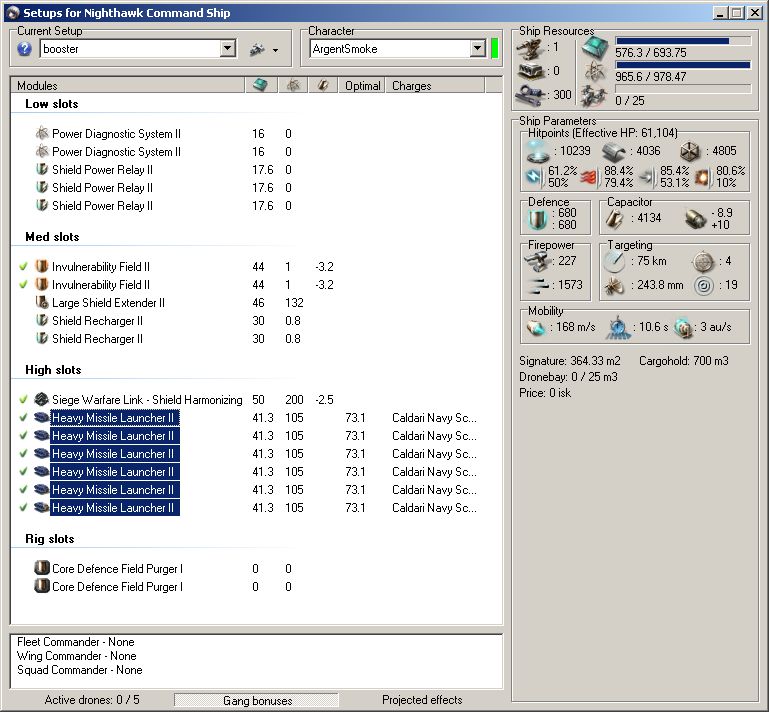769x712 pixels.
Task: Click the Rig slots section heading
Action: [x=50, y=539]
